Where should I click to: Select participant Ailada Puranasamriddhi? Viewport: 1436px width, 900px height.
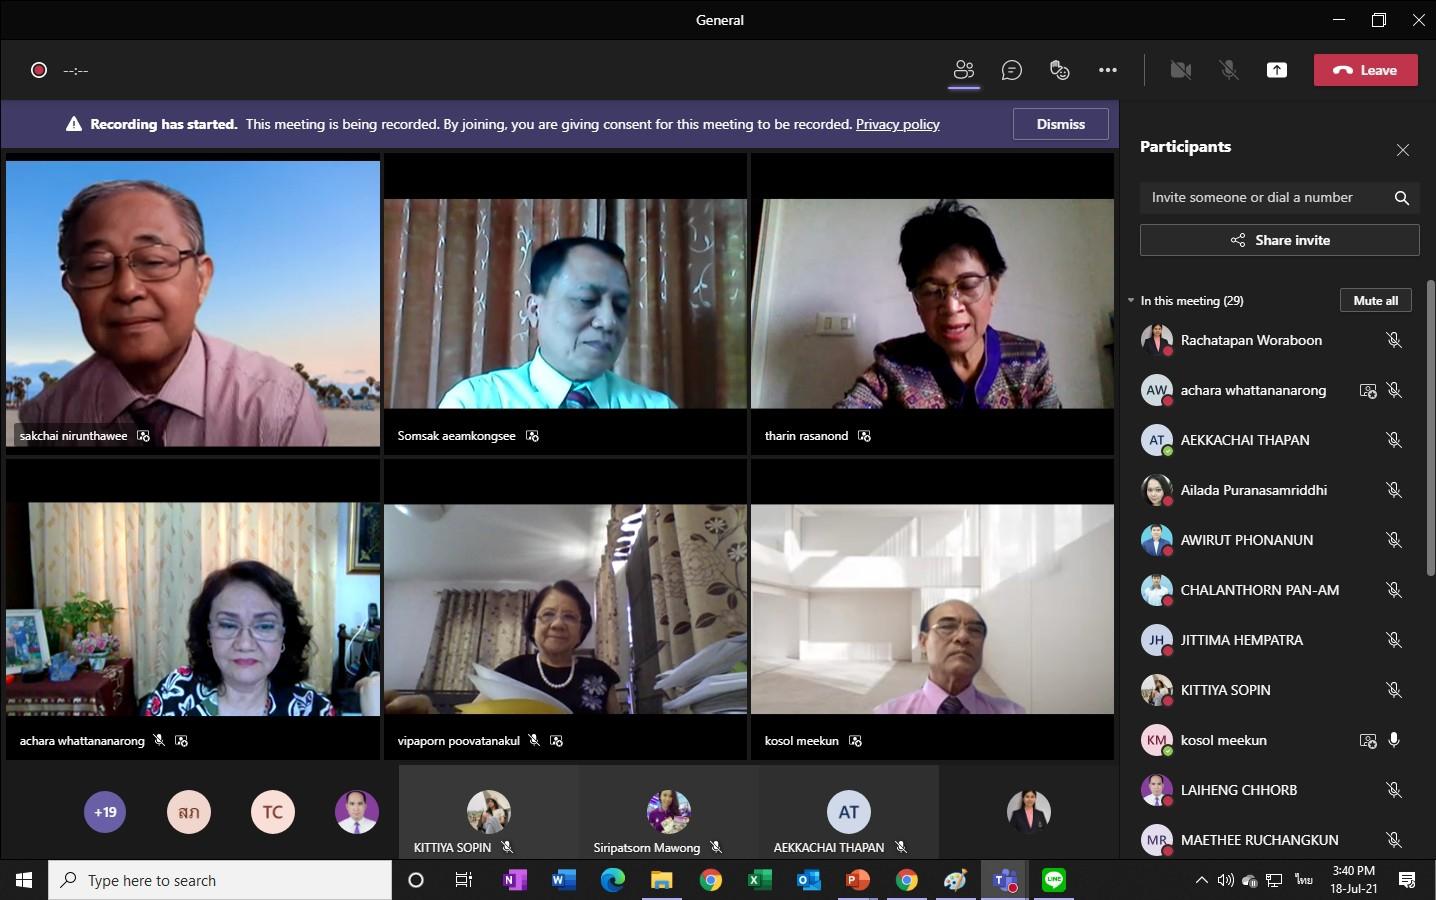point(1274,490)
